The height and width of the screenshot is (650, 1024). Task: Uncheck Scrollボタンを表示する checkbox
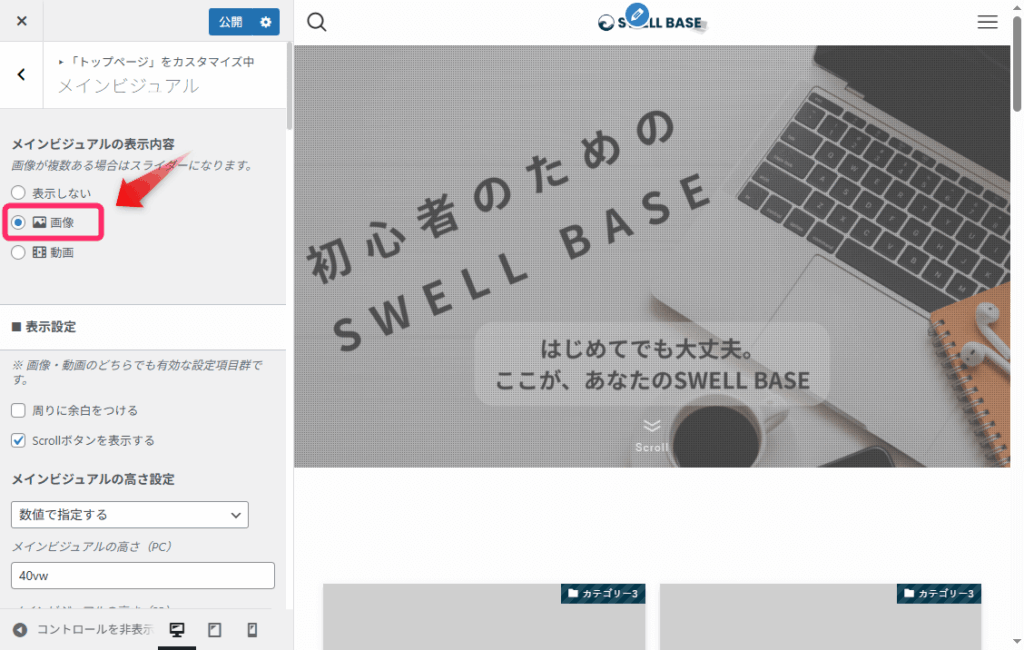coord(18,440)
